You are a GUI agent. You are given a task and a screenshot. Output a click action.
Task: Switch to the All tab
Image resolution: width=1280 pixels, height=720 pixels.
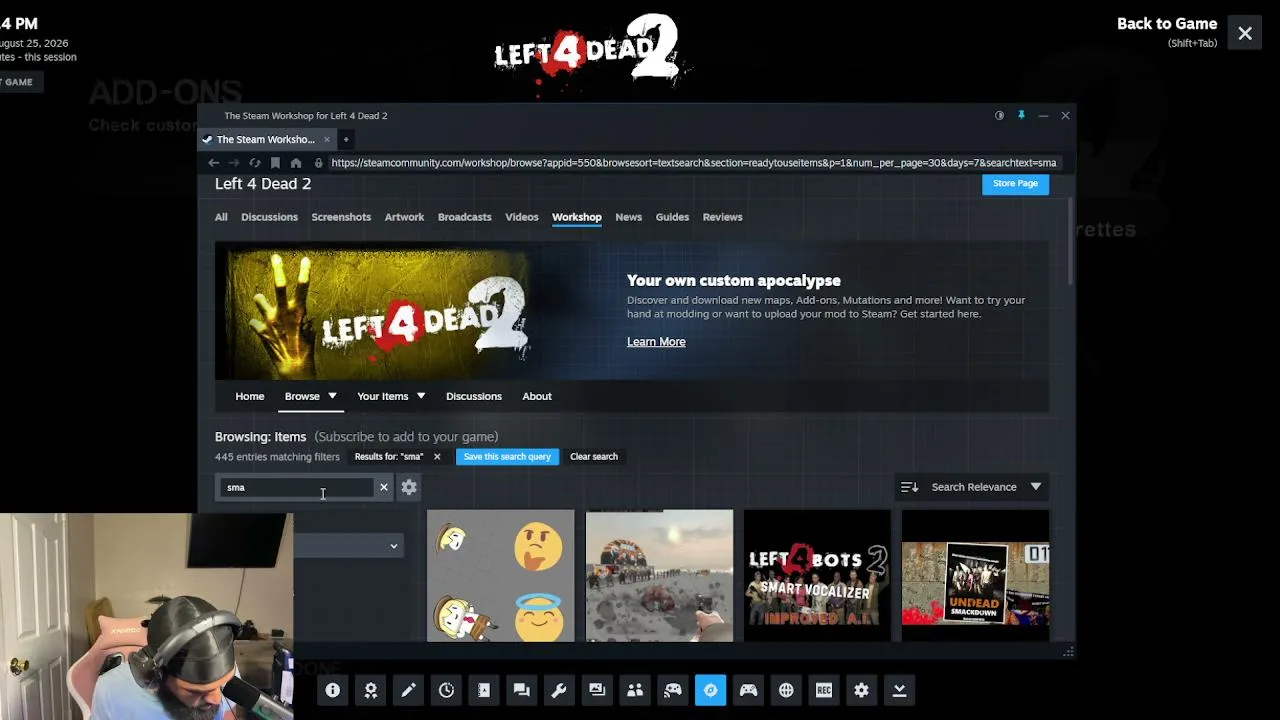pos(221,217)
